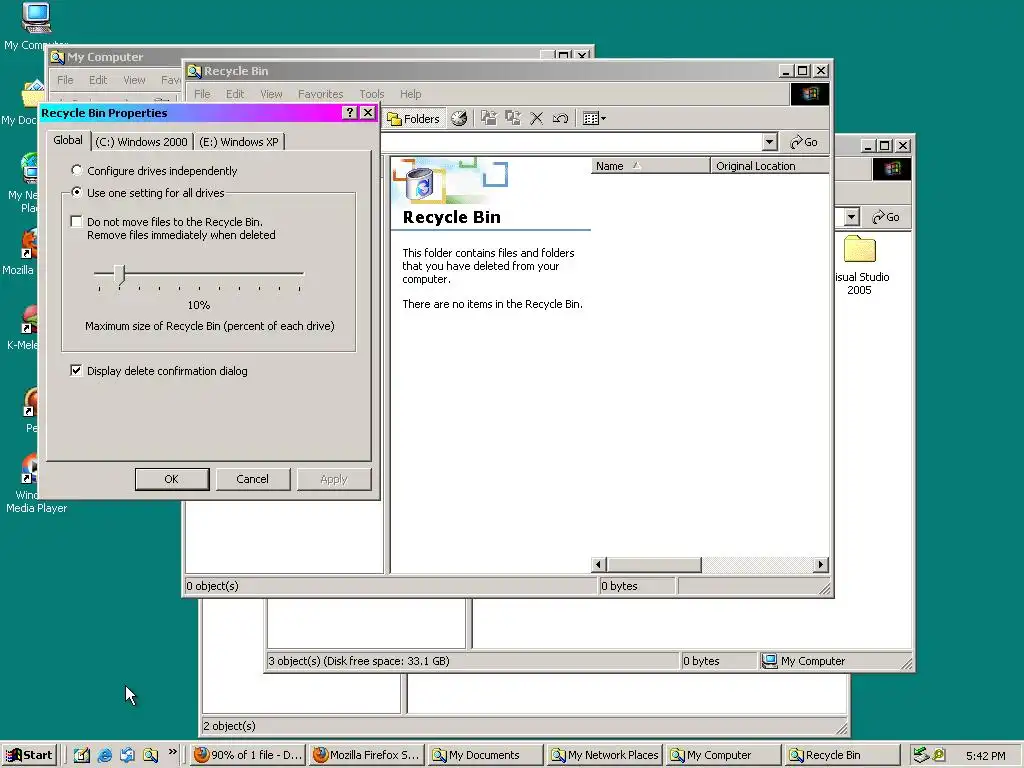1024x768 pixels.
Task: Switch to My Computer taskbar button
Action: pos(723,755)
